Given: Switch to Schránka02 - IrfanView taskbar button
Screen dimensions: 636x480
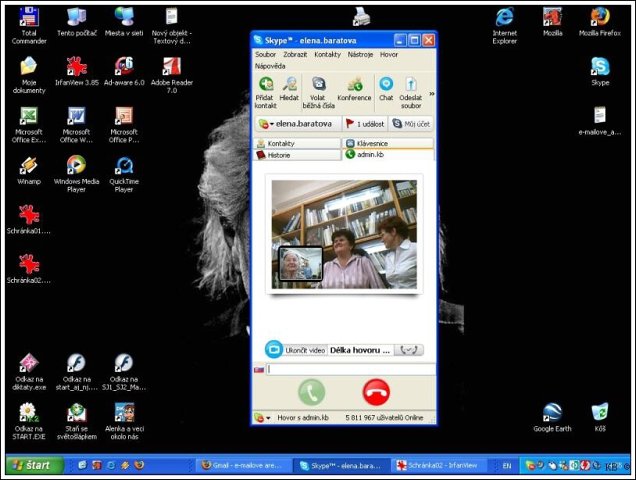Looking at the screenshot, I should pos(439,465).
